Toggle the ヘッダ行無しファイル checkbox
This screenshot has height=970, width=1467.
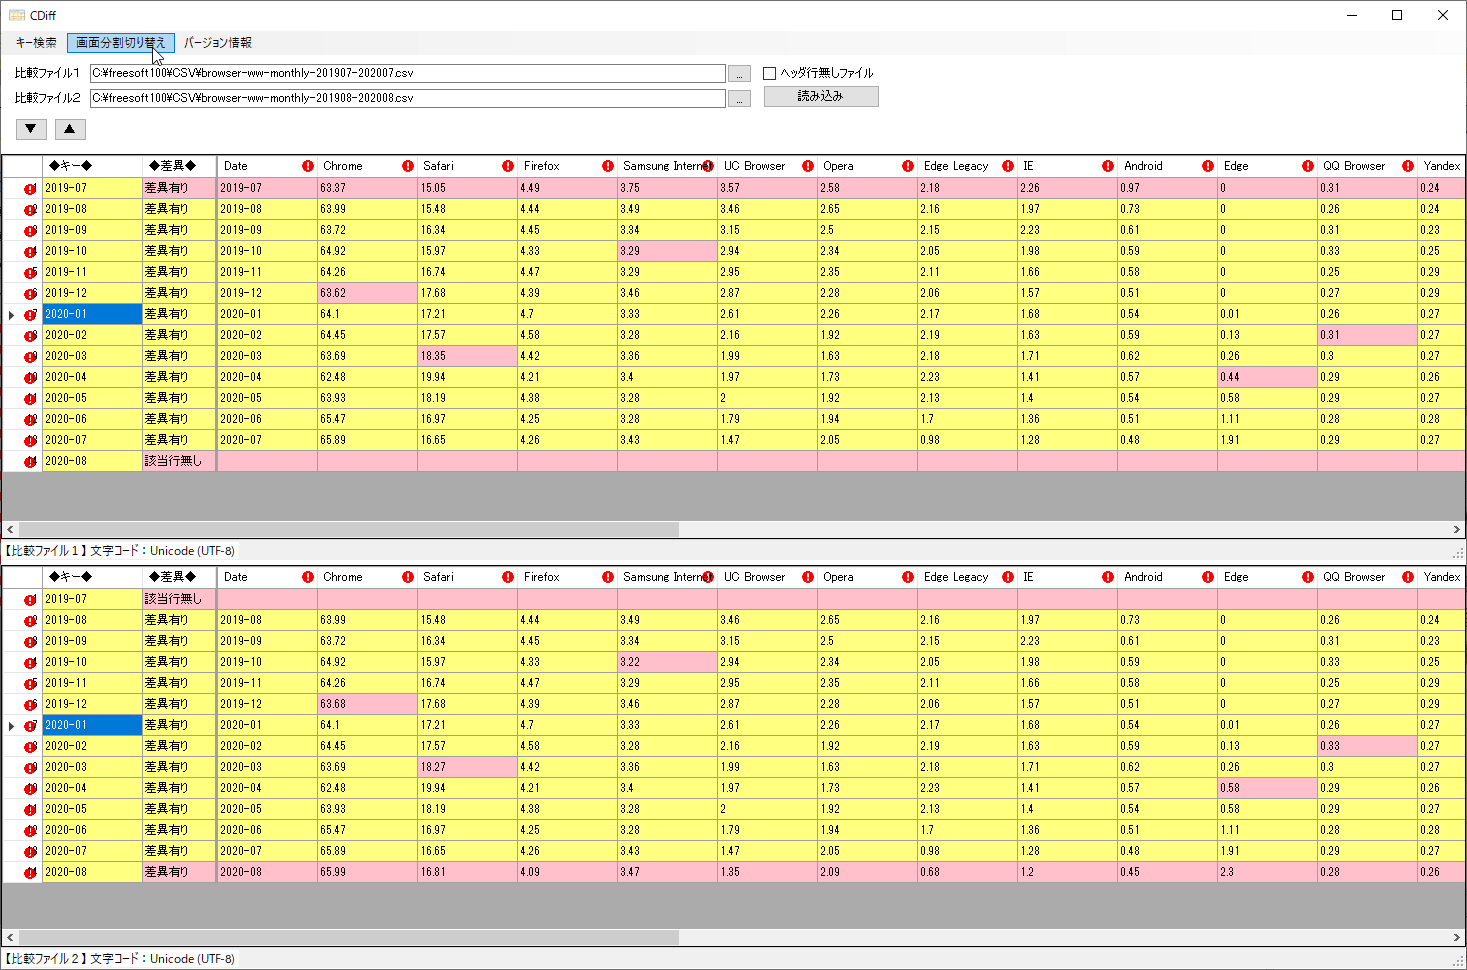click(x=769, y=73)
